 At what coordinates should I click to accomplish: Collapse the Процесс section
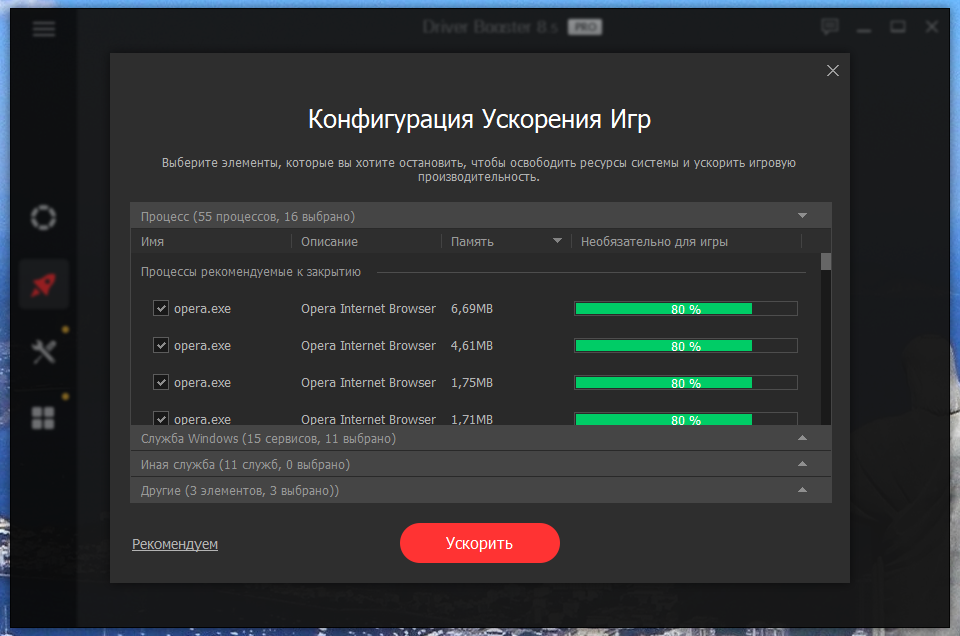click(x=801, y=216)
